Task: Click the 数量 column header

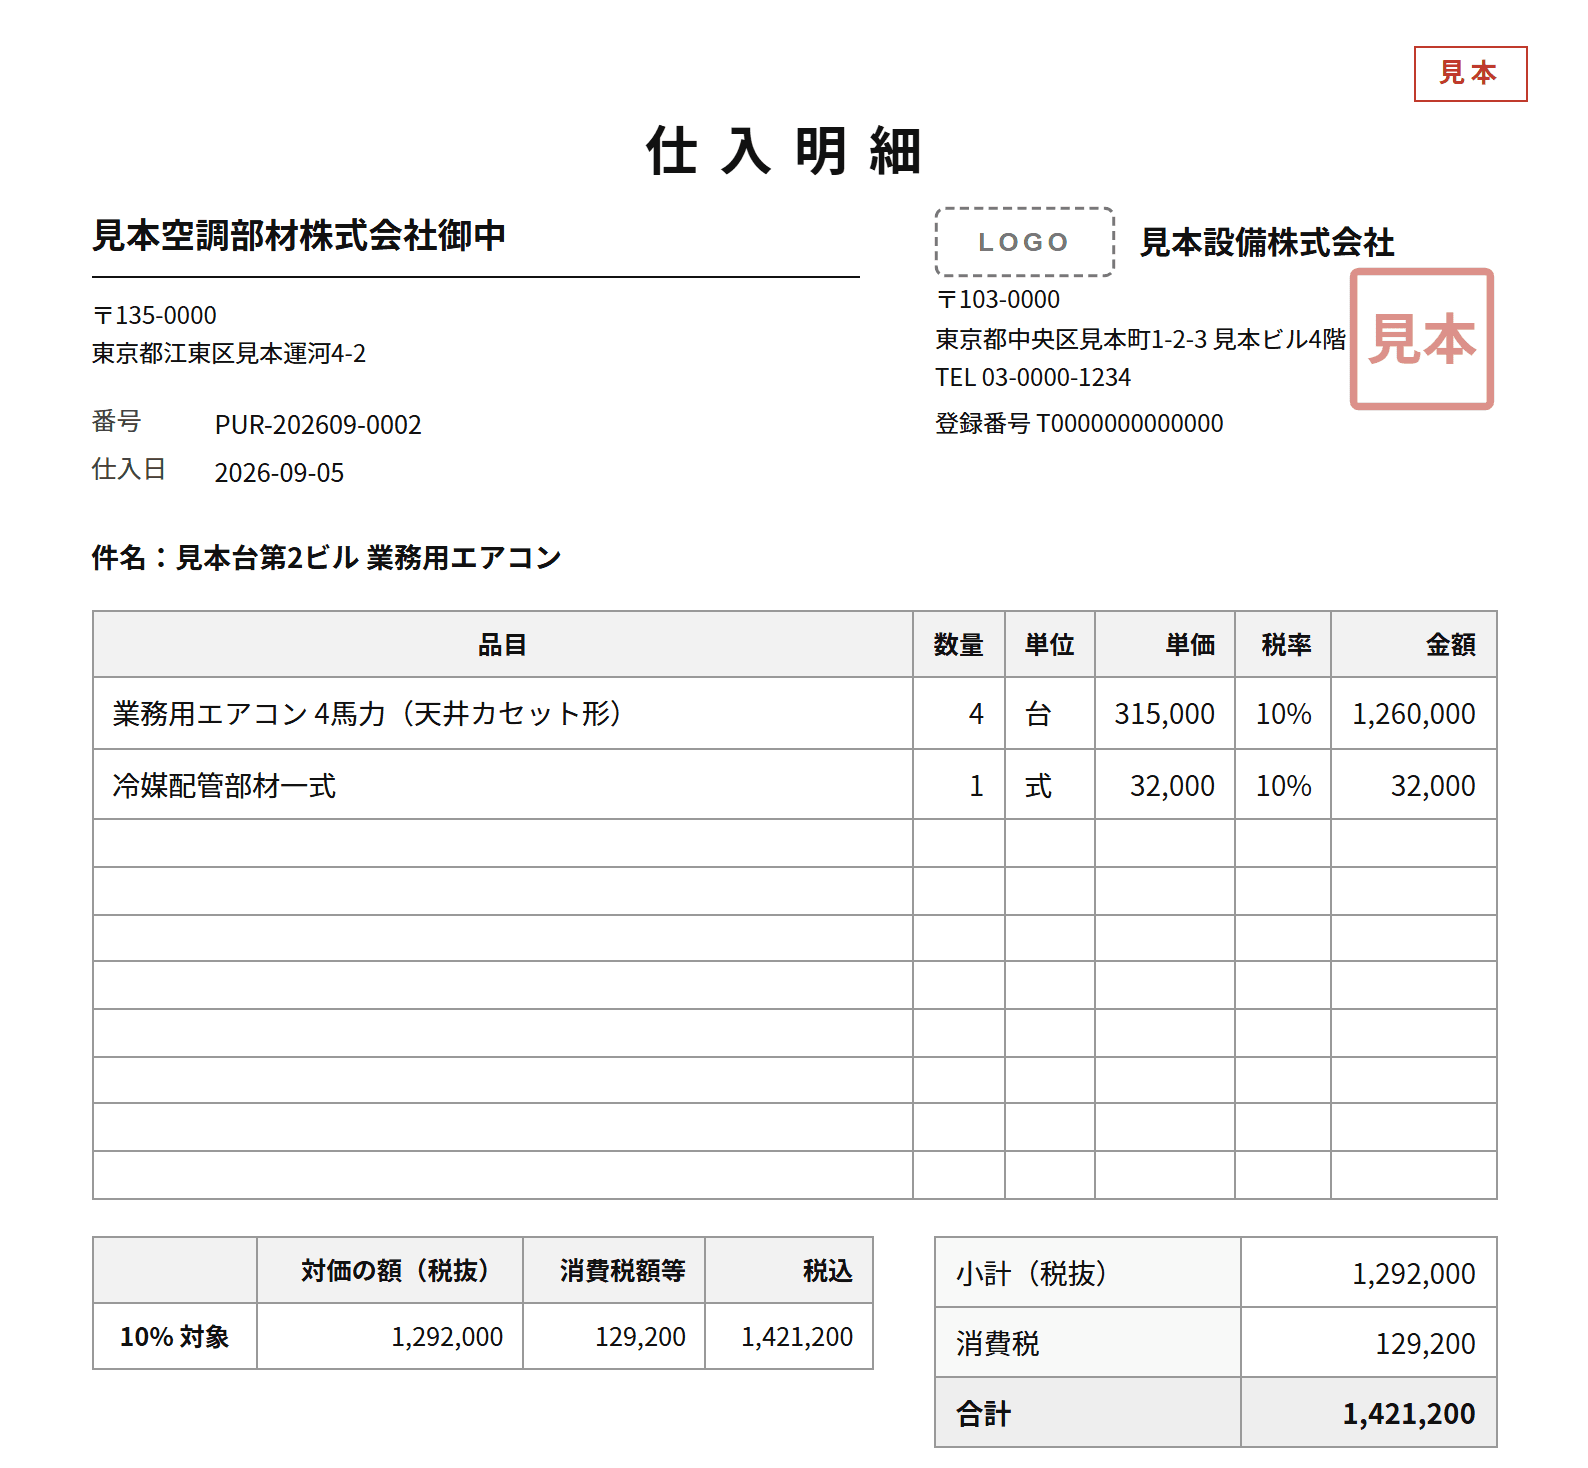Action: 958,644
